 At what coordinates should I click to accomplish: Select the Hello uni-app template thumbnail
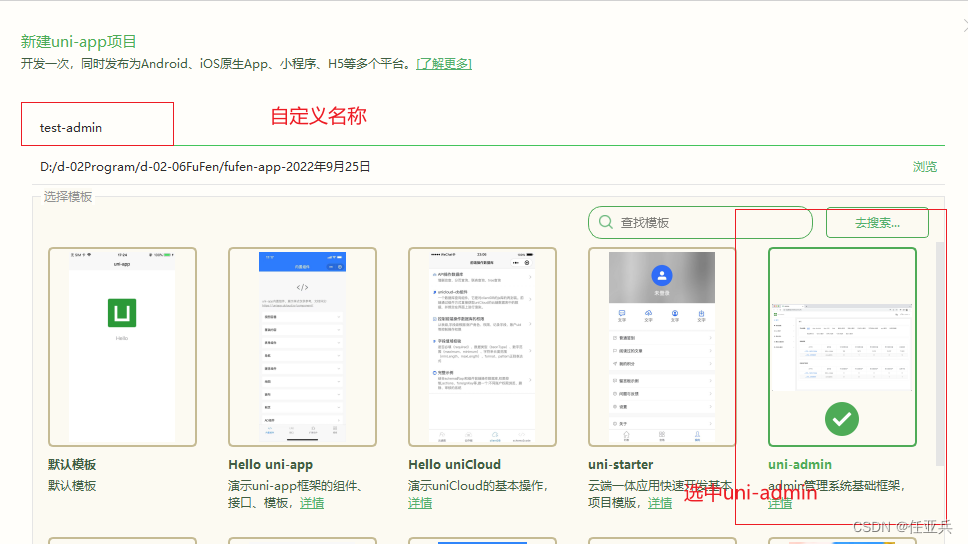[x=302, y=346]
